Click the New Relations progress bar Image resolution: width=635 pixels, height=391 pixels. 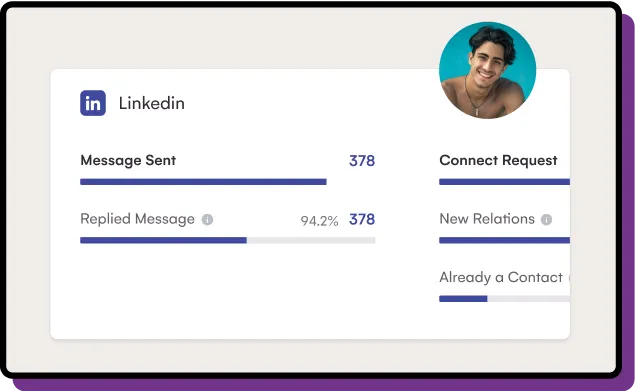(505, 241)
